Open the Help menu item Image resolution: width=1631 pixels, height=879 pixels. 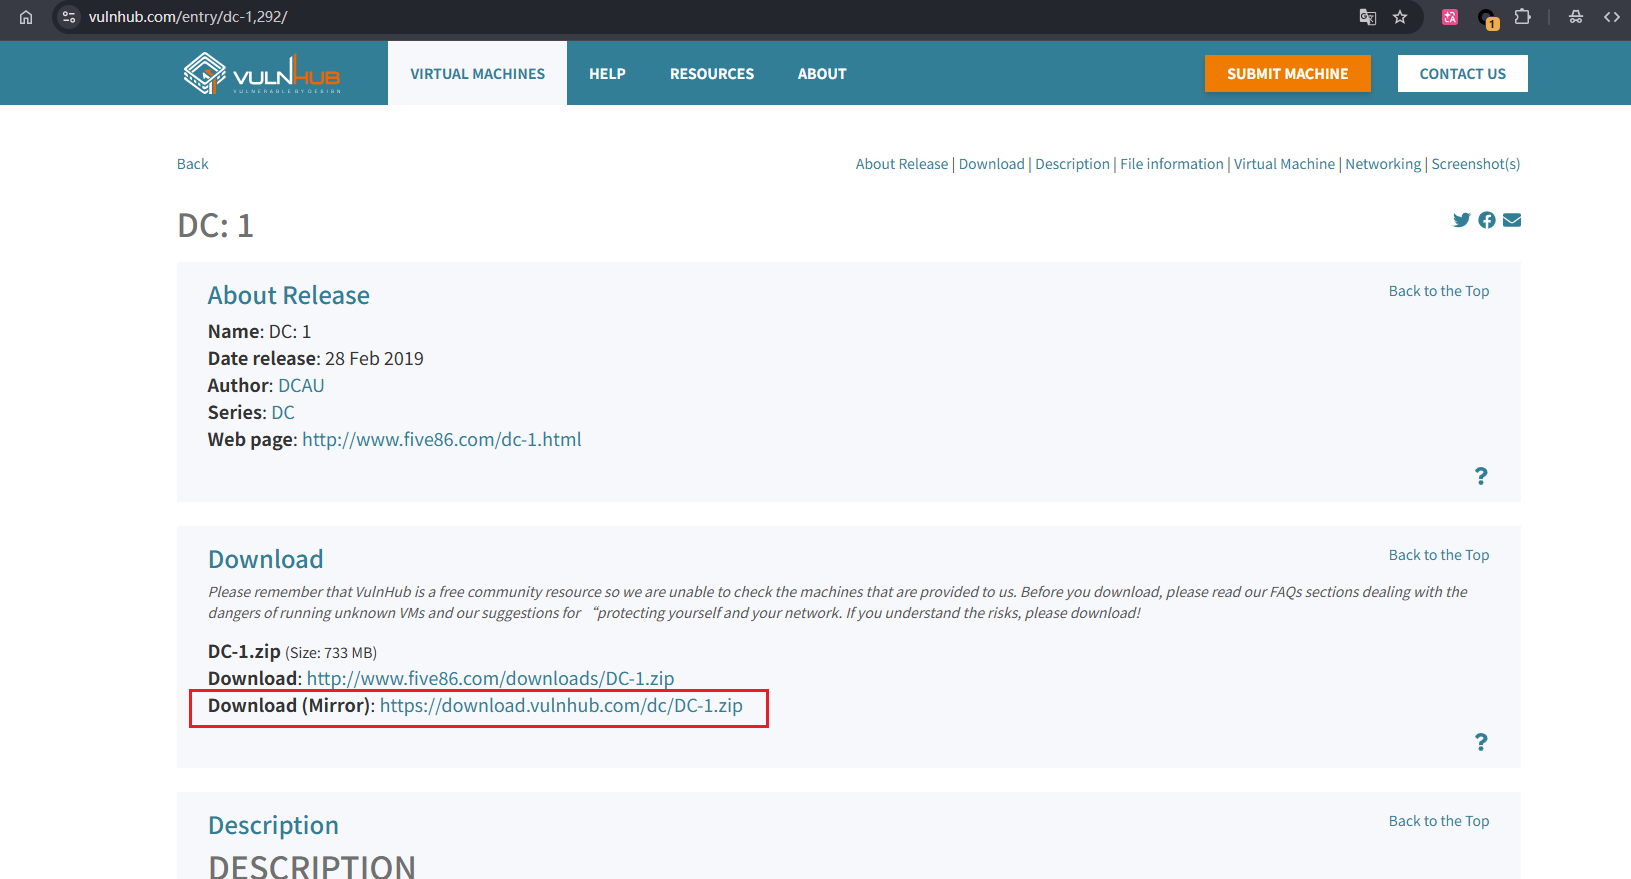(607, 74)
